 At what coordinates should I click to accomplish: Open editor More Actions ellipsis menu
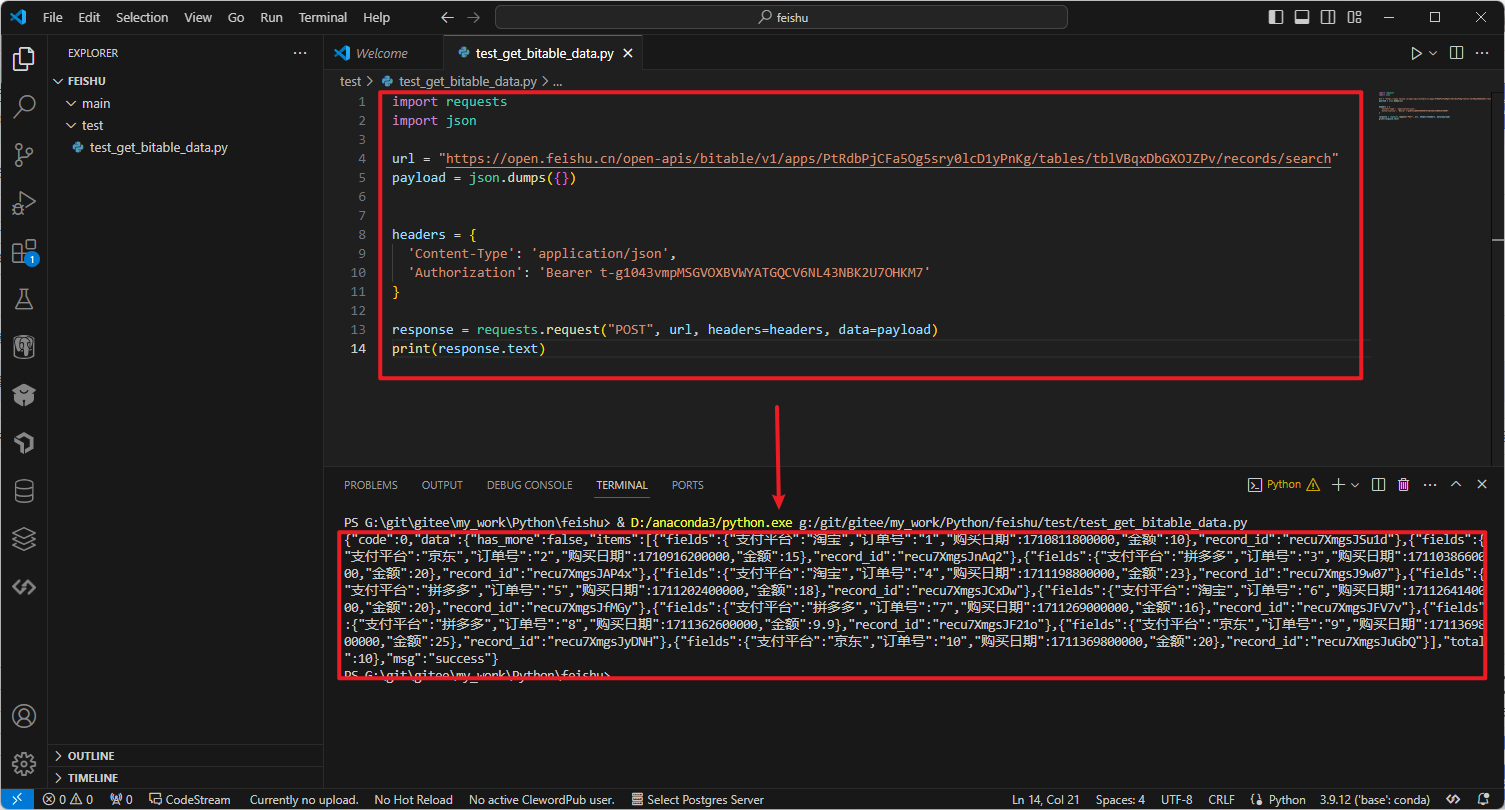click(1484, 53)
